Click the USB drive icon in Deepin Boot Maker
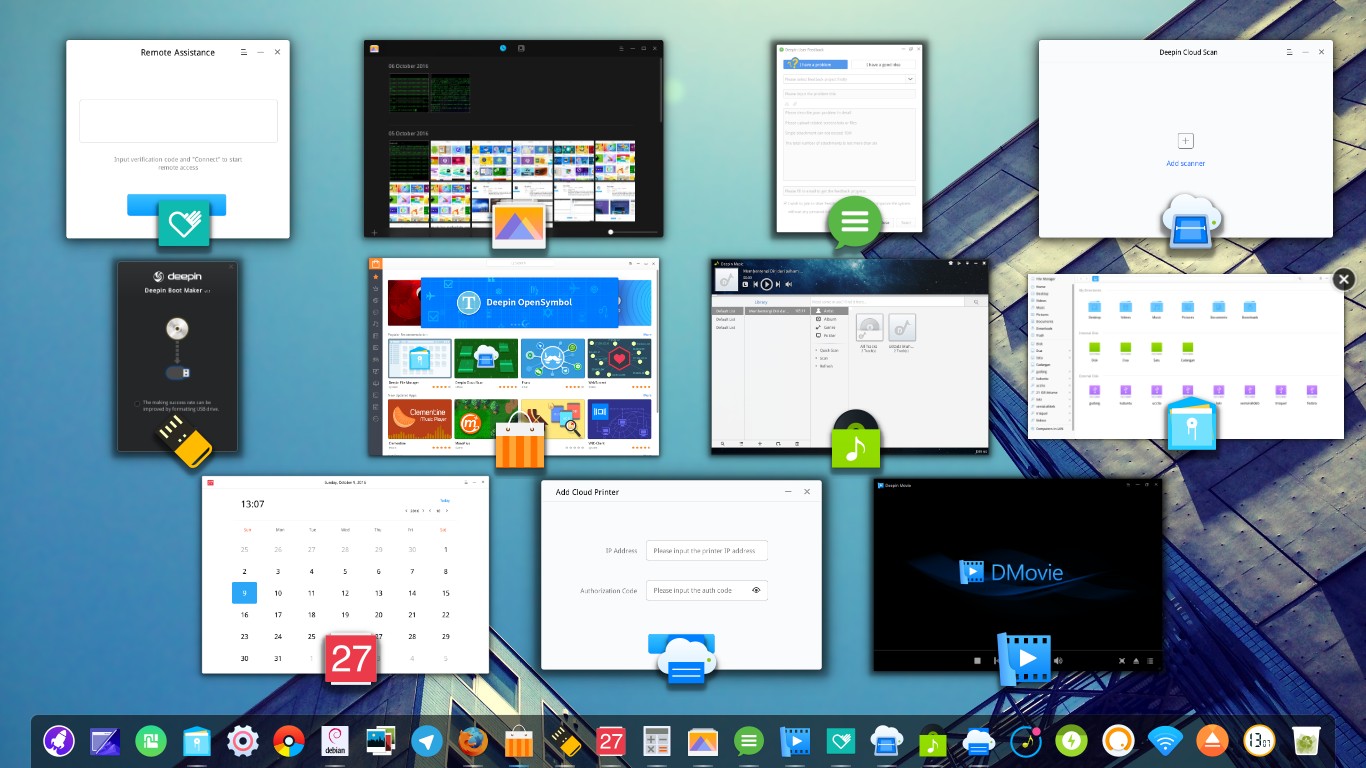Image resolution: width=1366 pixels, height=768 pixels. click(180, 373)
